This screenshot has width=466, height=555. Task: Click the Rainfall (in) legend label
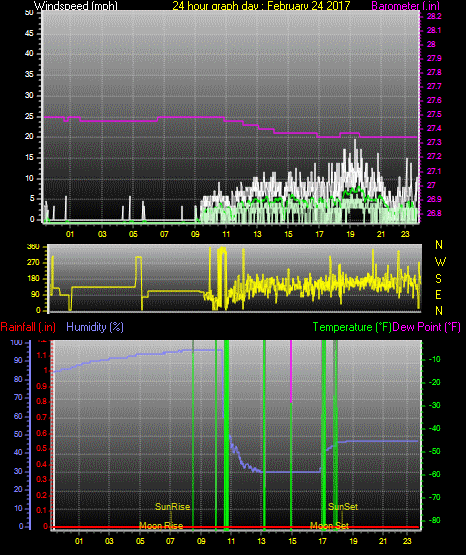click(x=28, y=327)
